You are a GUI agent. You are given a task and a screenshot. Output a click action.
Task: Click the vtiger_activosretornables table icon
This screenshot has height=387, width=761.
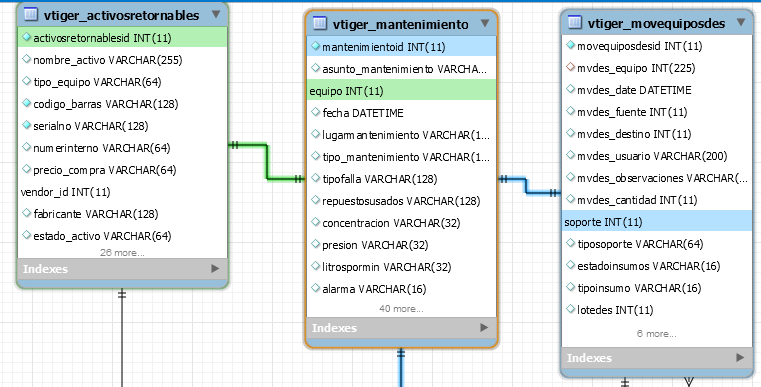pyautogui.click(x=31, y=15)
